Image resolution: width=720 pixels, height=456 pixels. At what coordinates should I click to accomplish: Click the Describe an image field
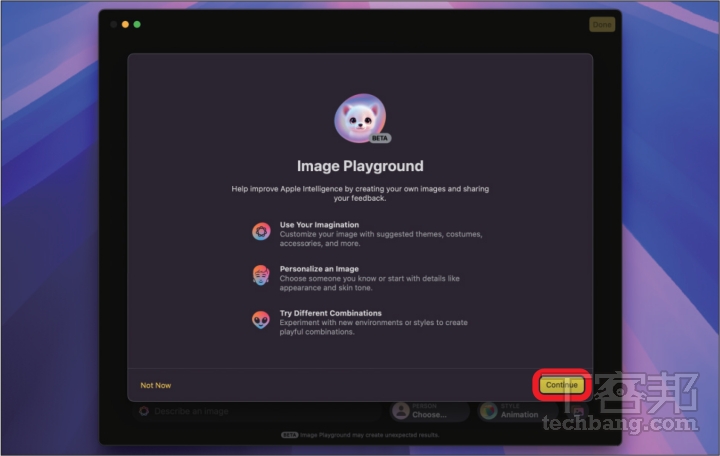(x=257, y=411)
